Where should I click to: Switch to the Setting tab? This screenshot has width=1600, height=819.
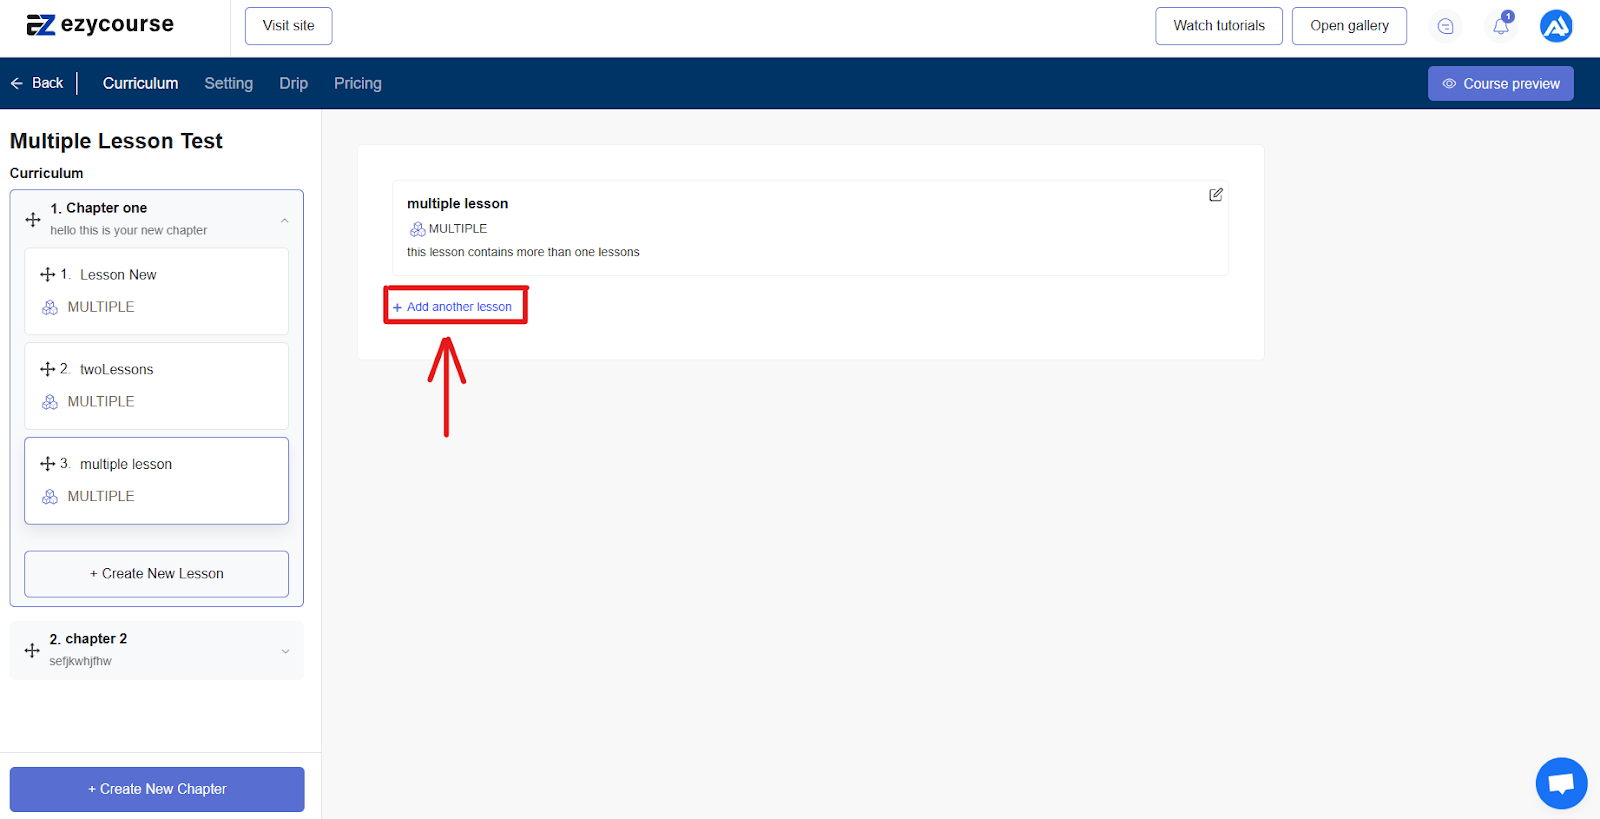(228, 83)
